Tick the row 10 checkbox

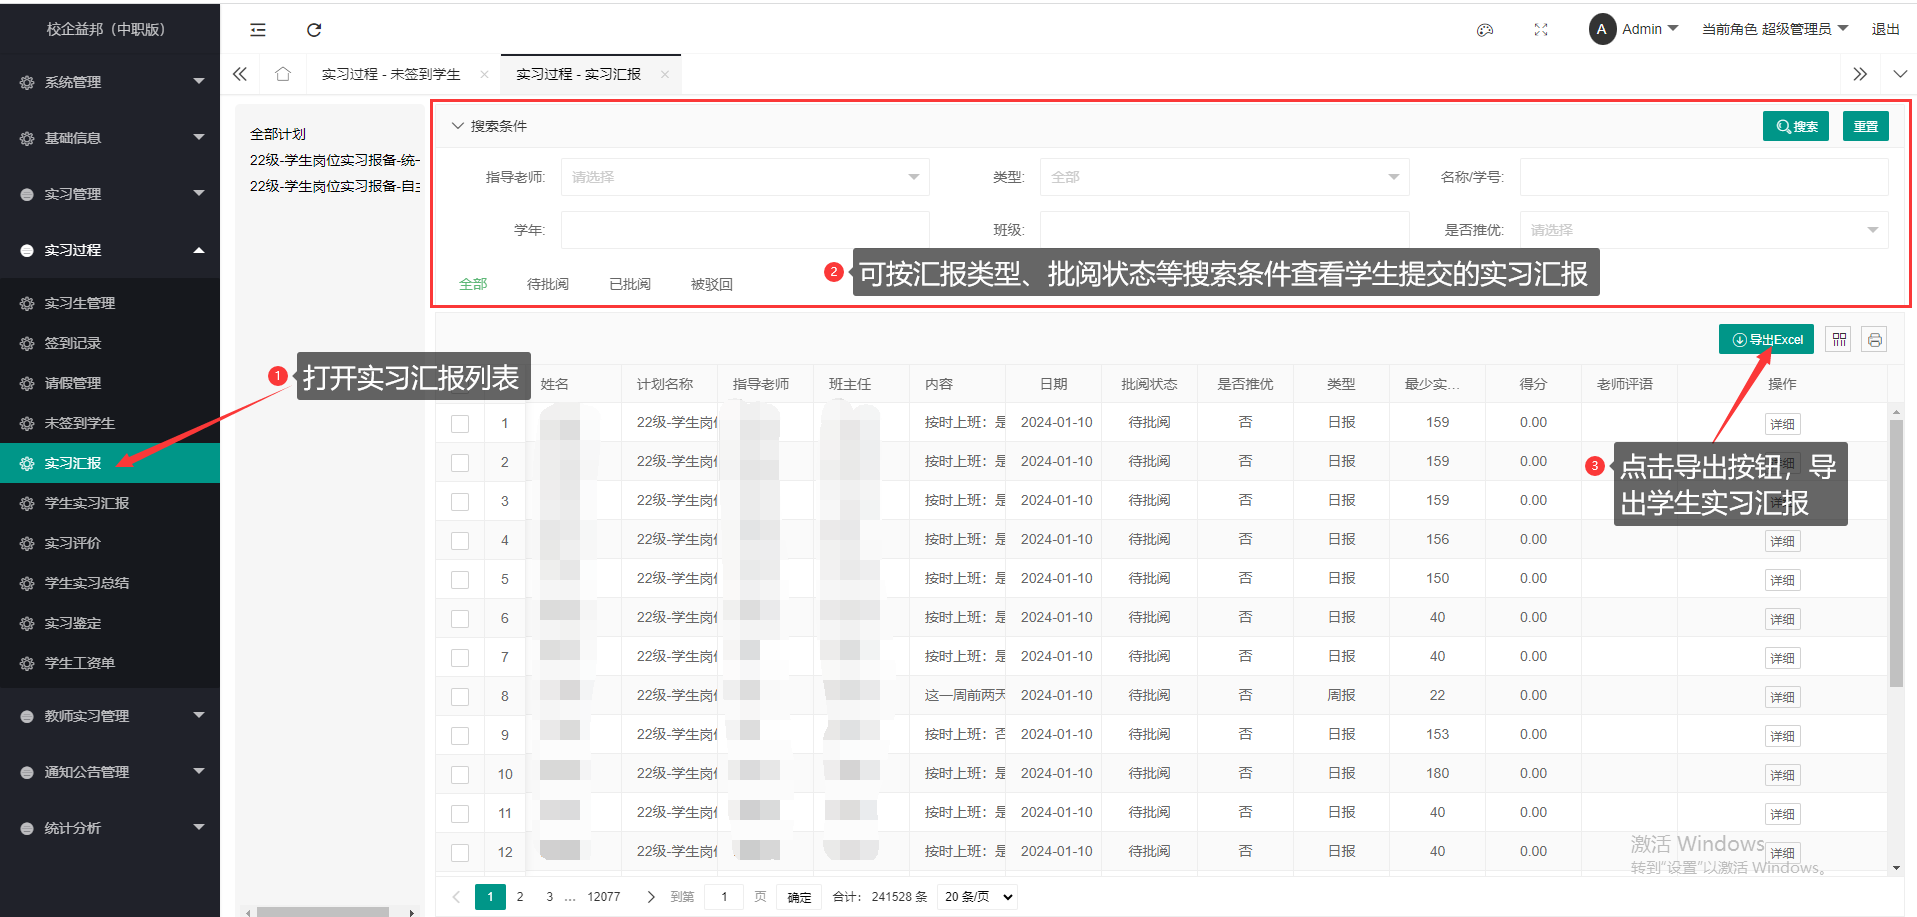pos(460,774)
